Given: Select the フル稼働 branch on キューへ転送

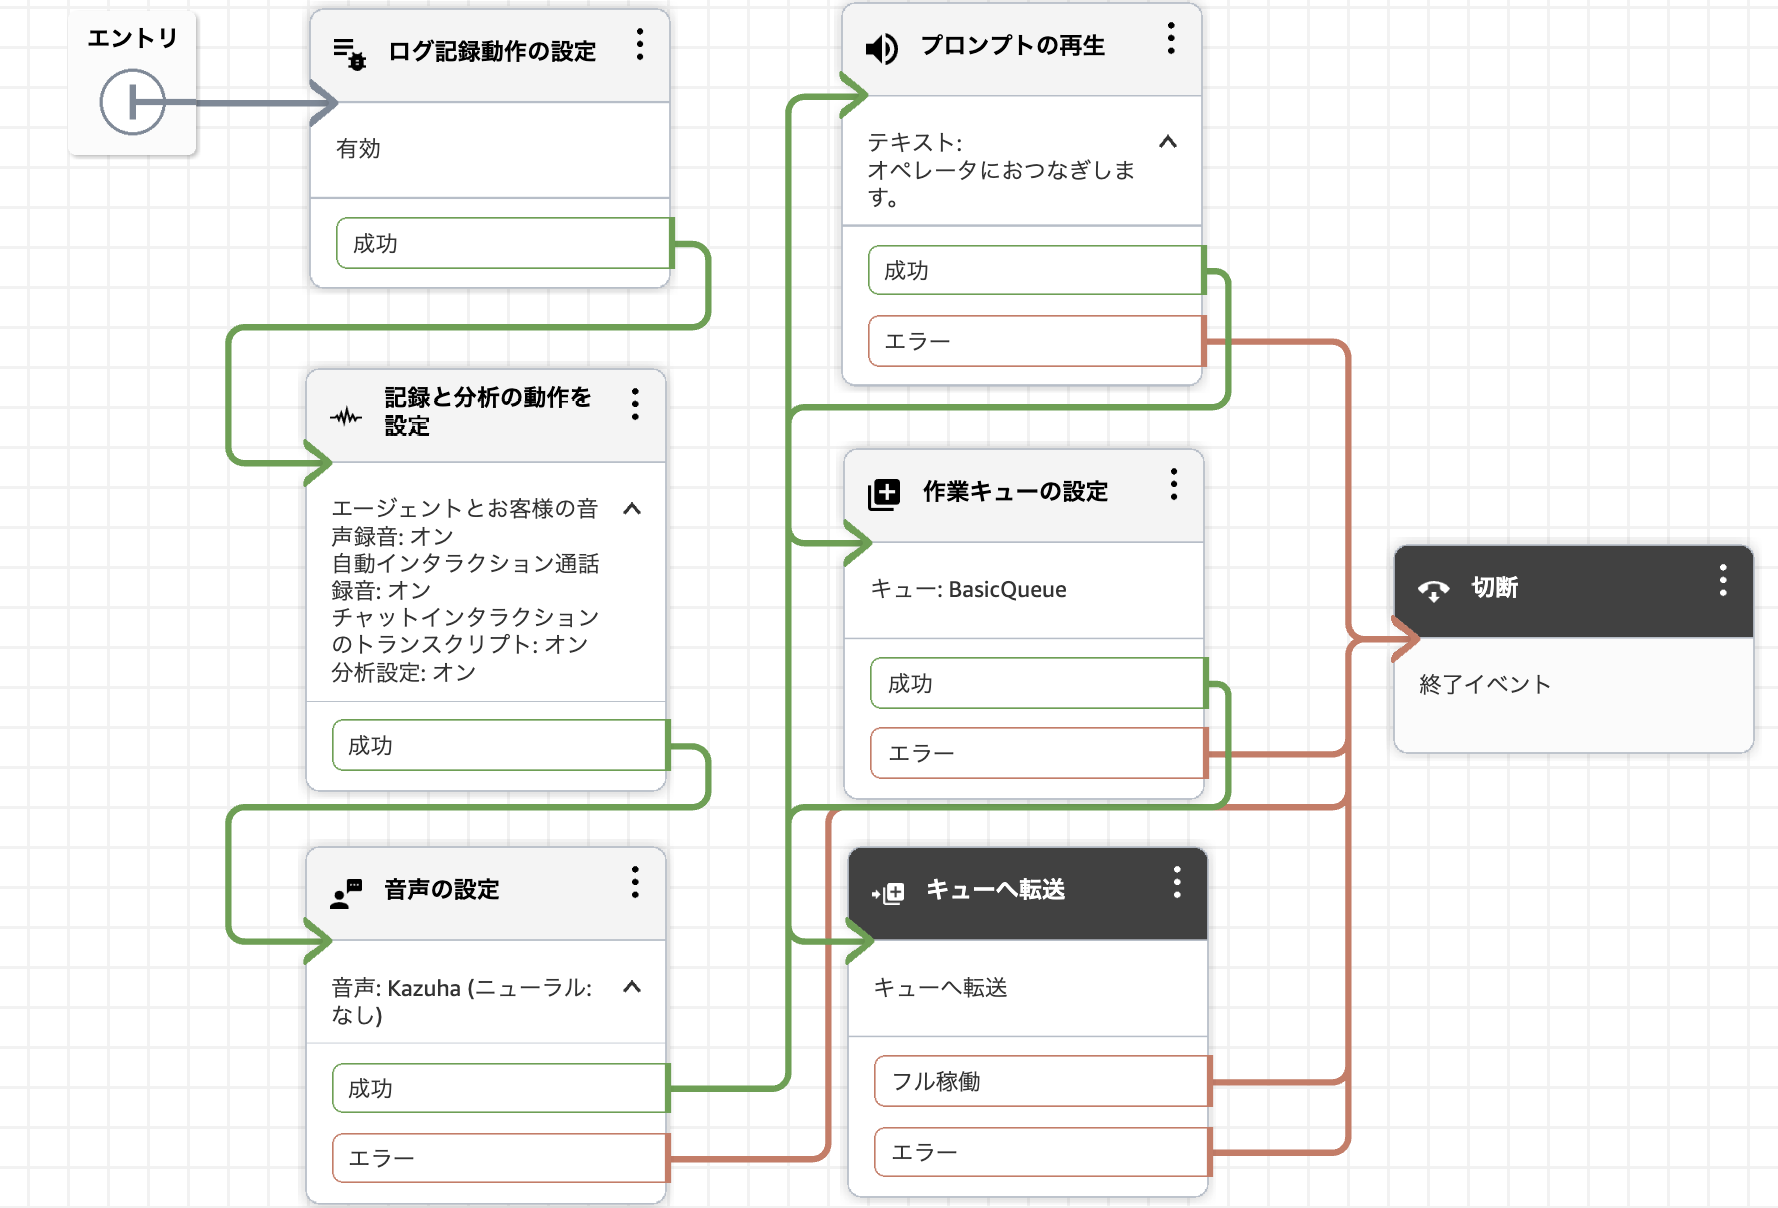Looking at the screenshot, I should point(1041,1081).
